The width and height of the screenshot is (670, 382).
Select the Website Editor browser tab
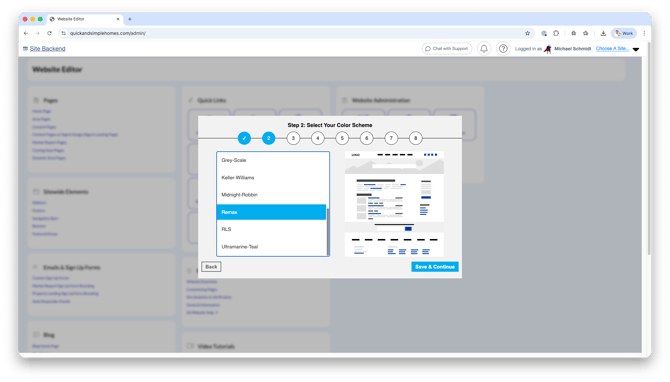tap(85, 19)
